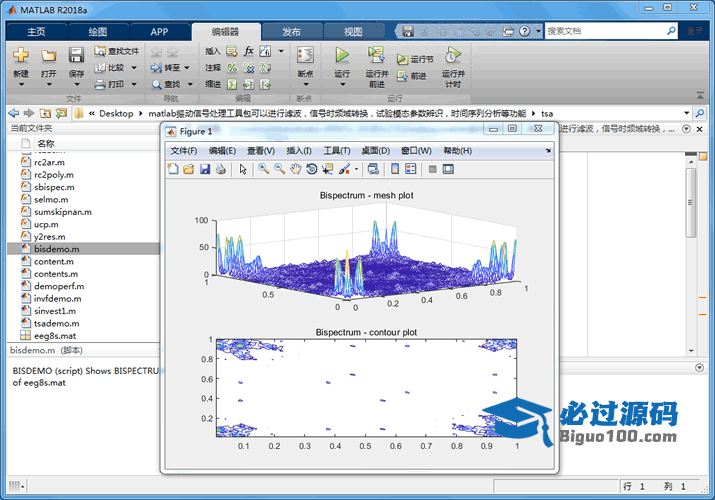Switch to the Publish (发布) tab
This screenshot has width=715, height=500.
291,31
